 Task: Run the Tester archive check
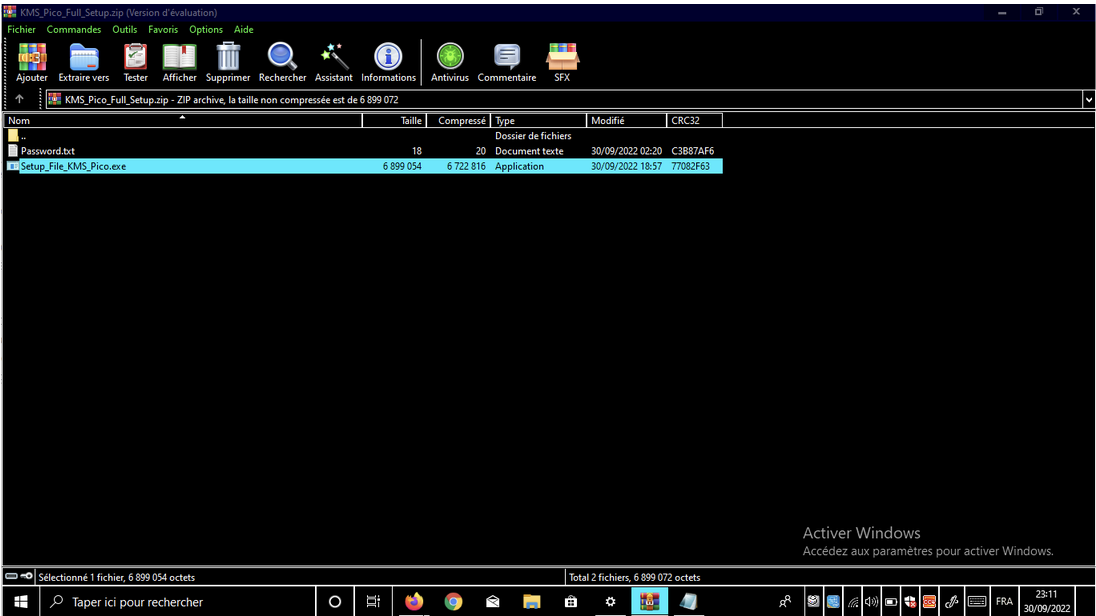pos(135,62)
